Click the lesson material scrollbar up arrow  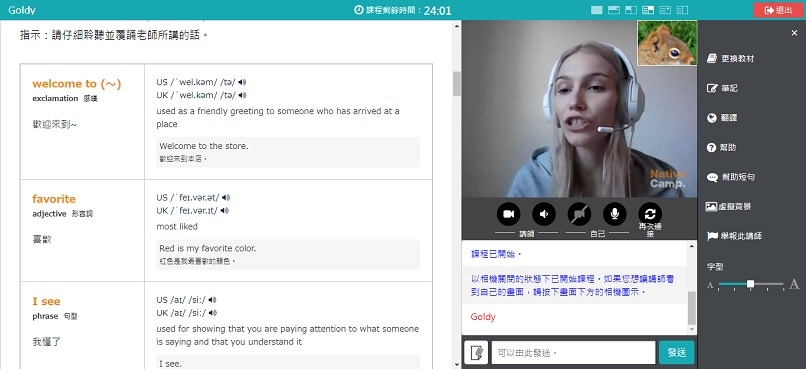coord(457,26)
